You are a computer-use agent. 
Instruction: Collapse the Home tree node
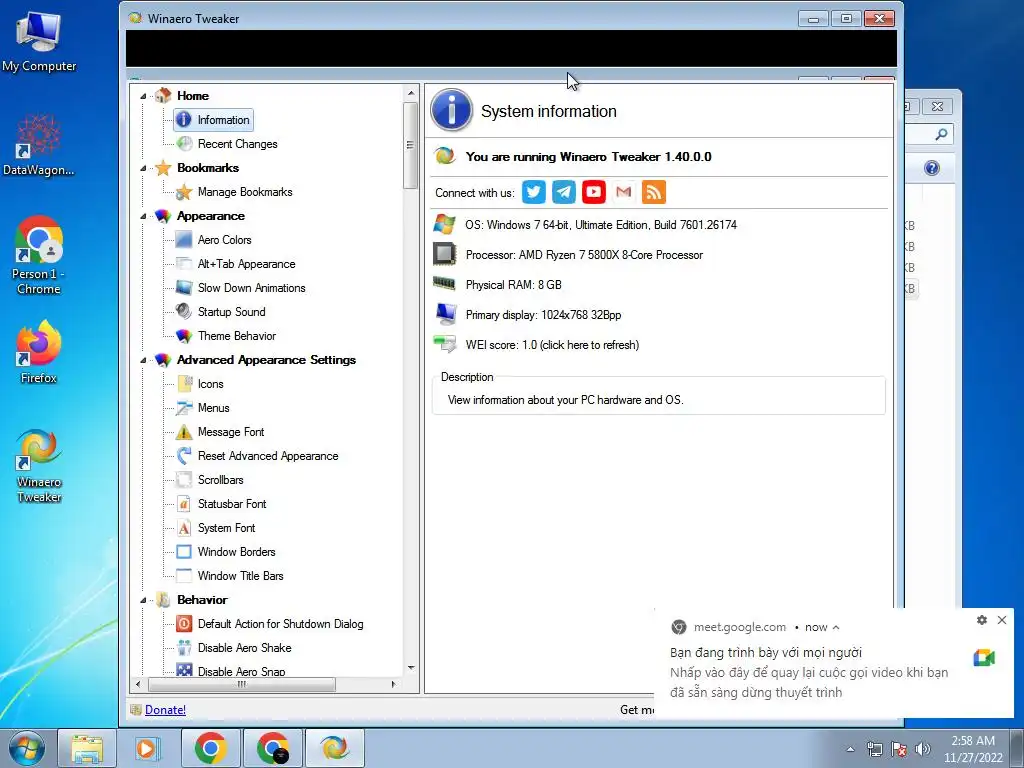pos(143,96)
